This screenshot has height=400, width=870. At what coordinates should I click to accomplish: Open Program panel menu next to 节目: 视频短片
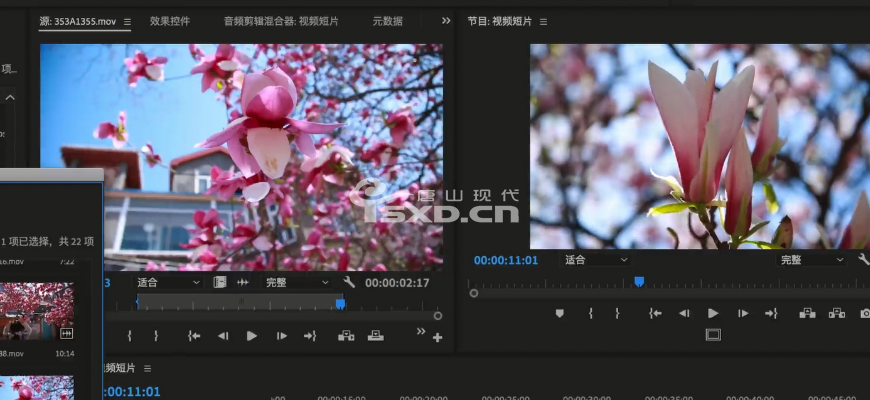click(x=543, y=22)
